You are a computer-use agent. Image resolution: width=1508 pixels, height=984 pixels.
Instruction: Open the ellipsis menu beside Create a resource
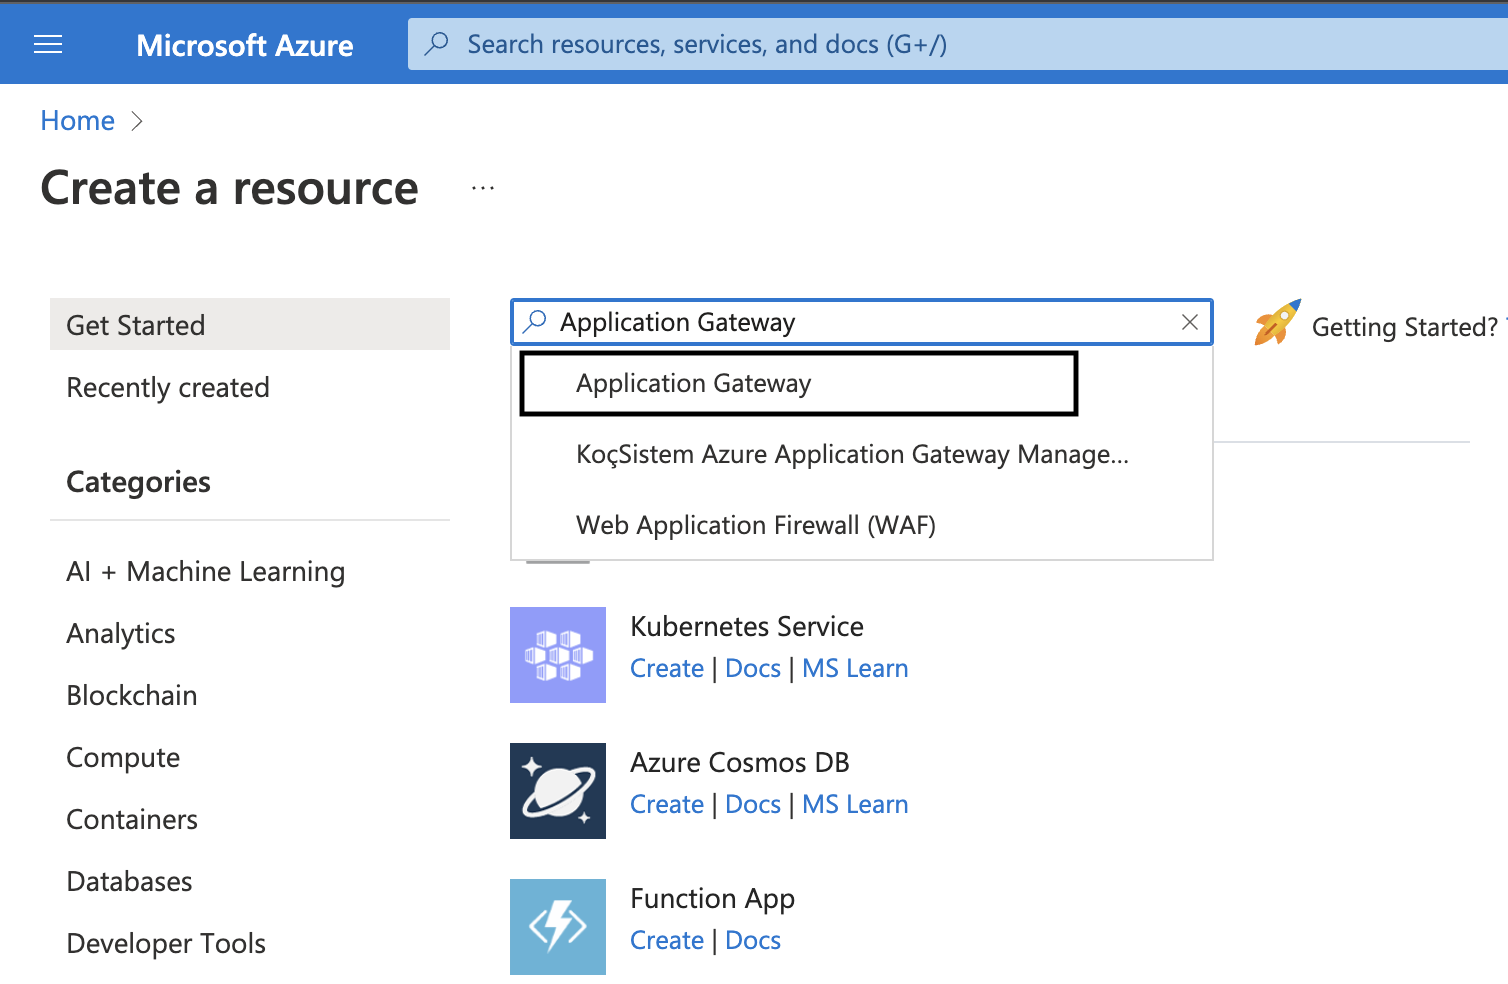tap(483, 189)
